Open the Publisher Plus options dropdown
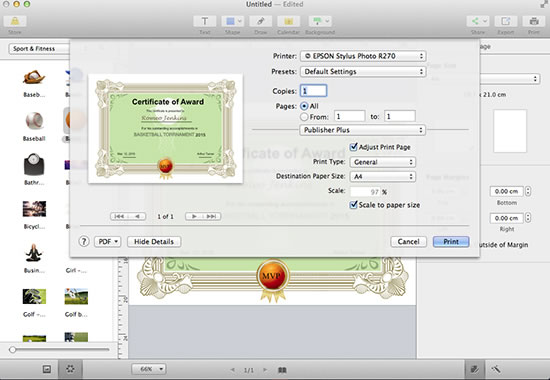Viewport: 550px width, 380px height. pos(362,130)
